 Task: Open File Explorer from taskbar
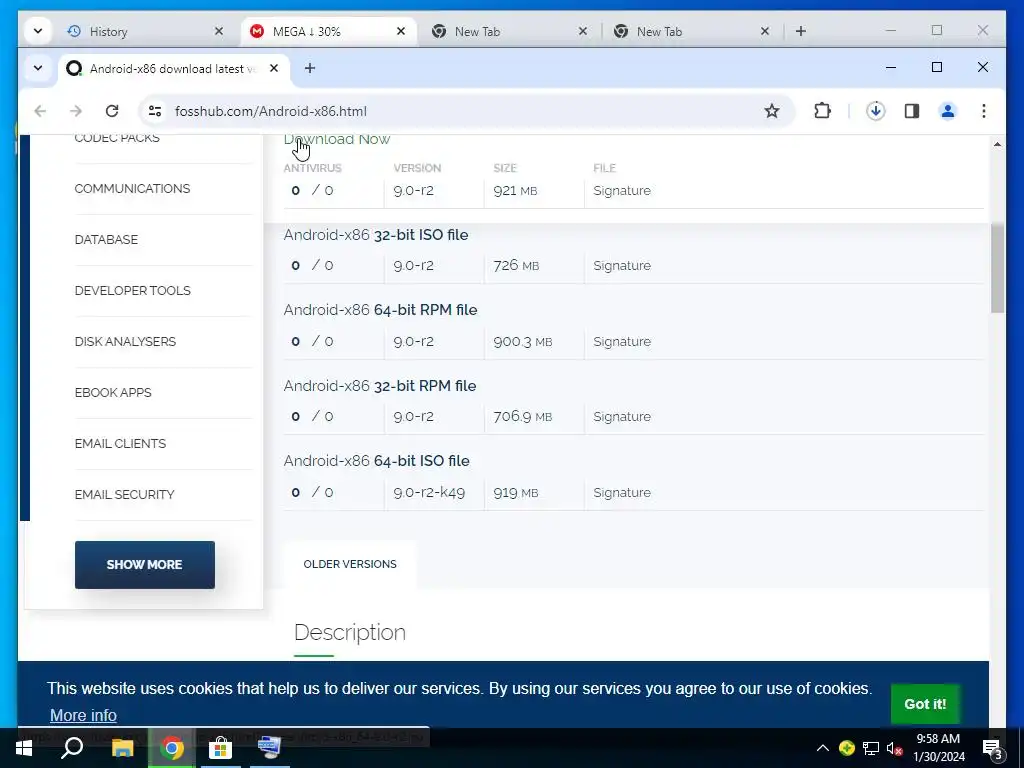pyautogui.click(x=122, y=748)
